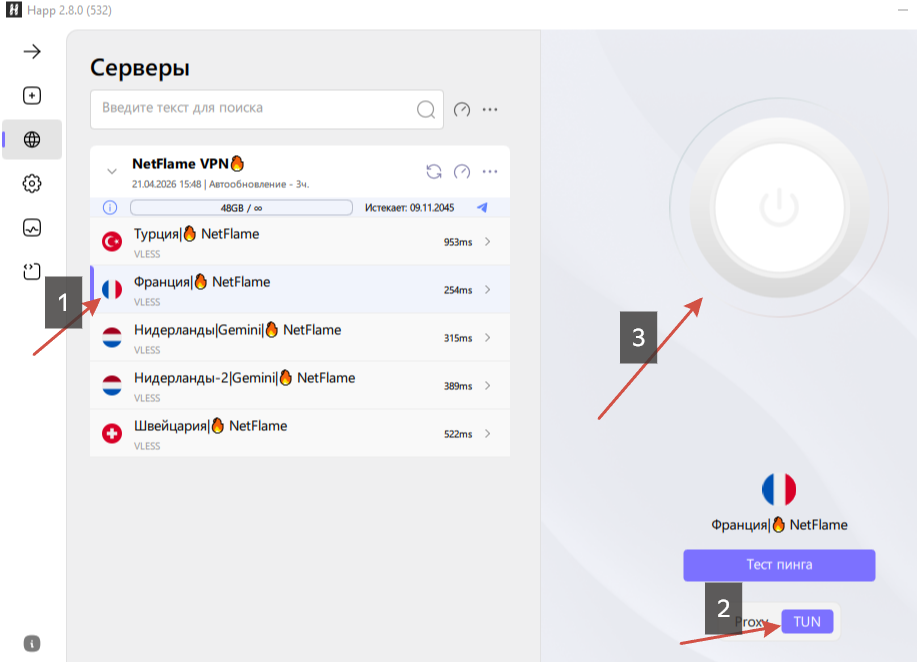Screen dimensions: 917x662
Task: Open details chevron for Турция server
Action: [x=488, y=242]
